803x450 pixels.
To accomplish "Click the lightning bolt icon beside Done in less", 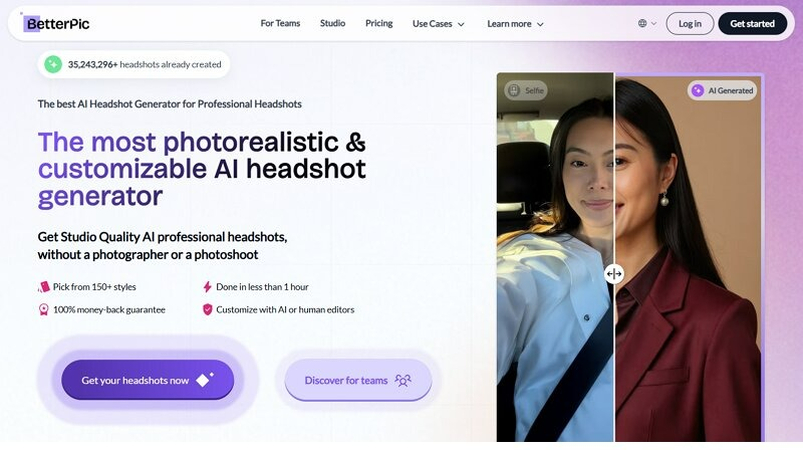I will click(x=207, y=287).
